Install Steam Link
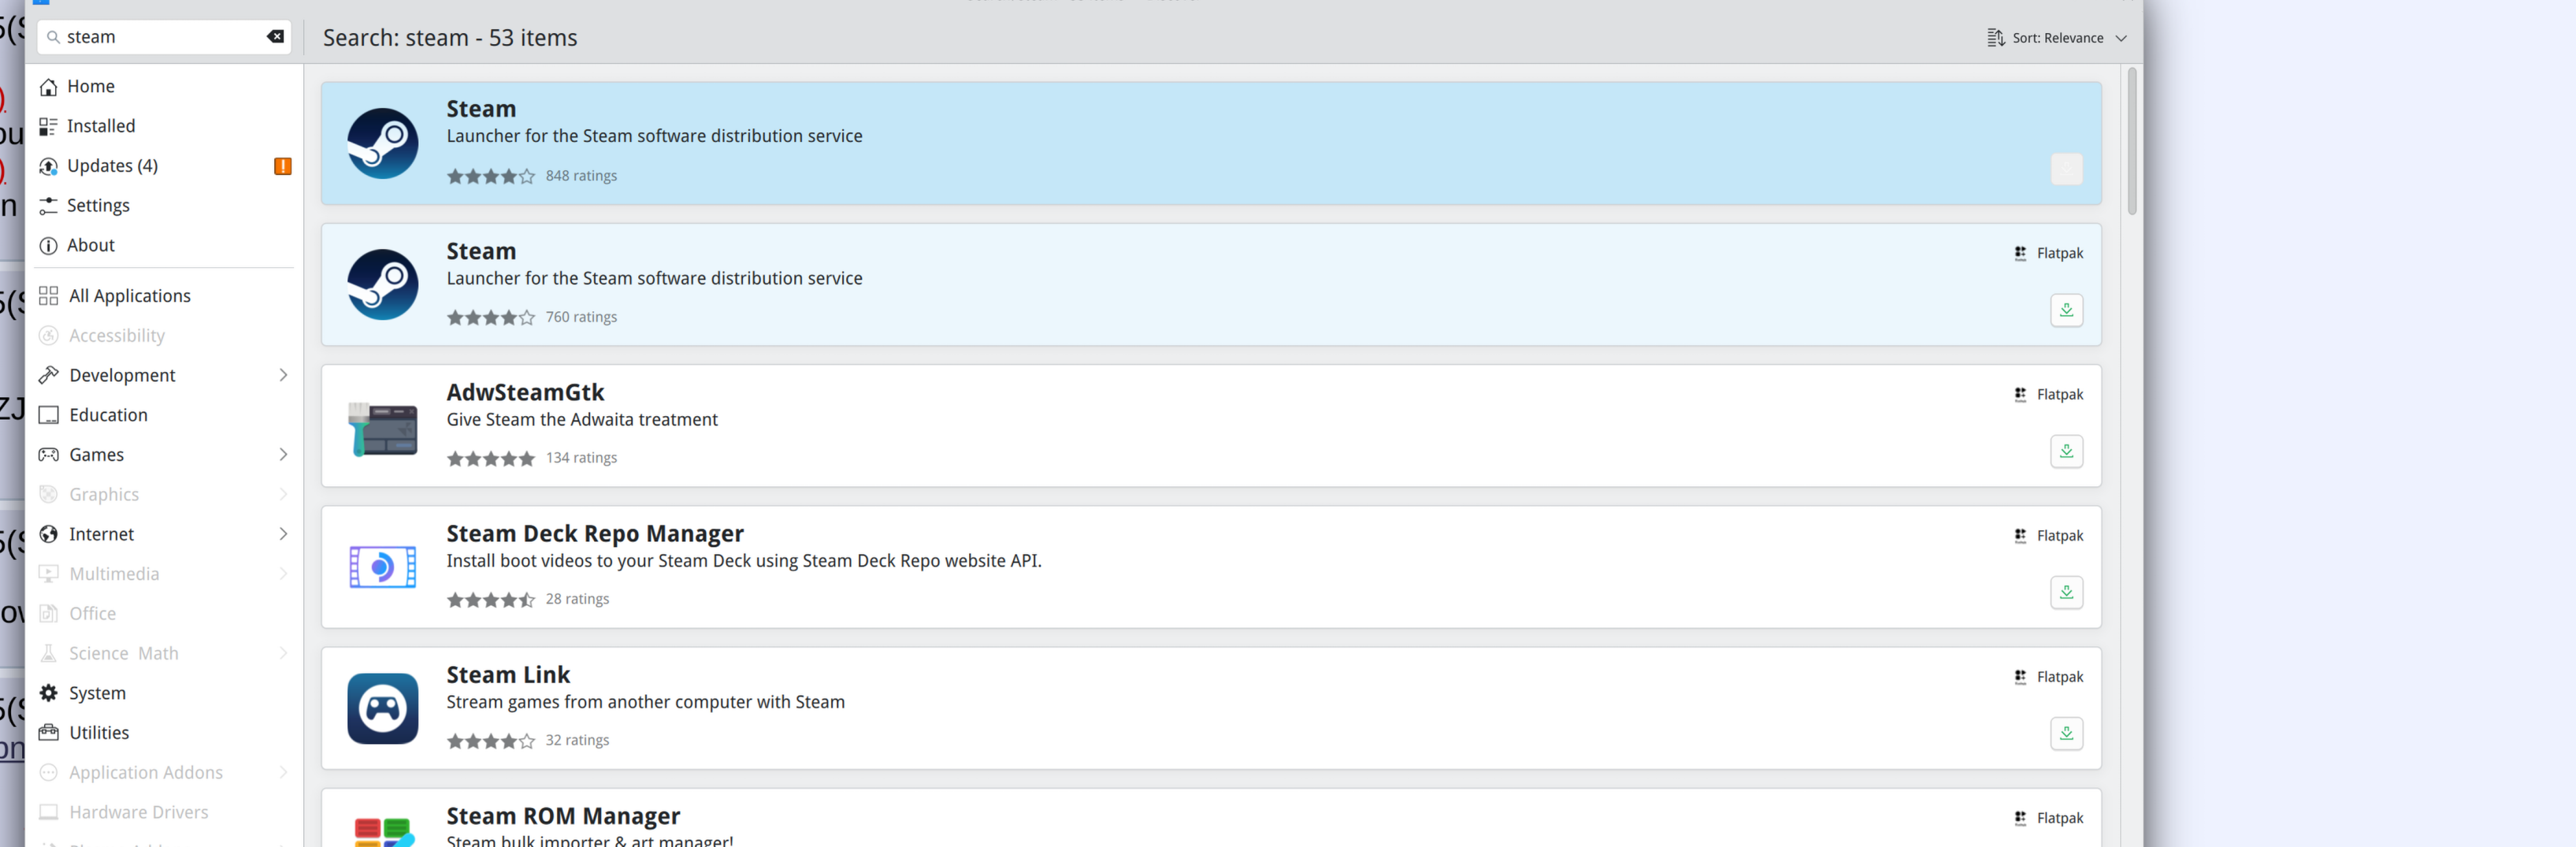 (2066, 733)
